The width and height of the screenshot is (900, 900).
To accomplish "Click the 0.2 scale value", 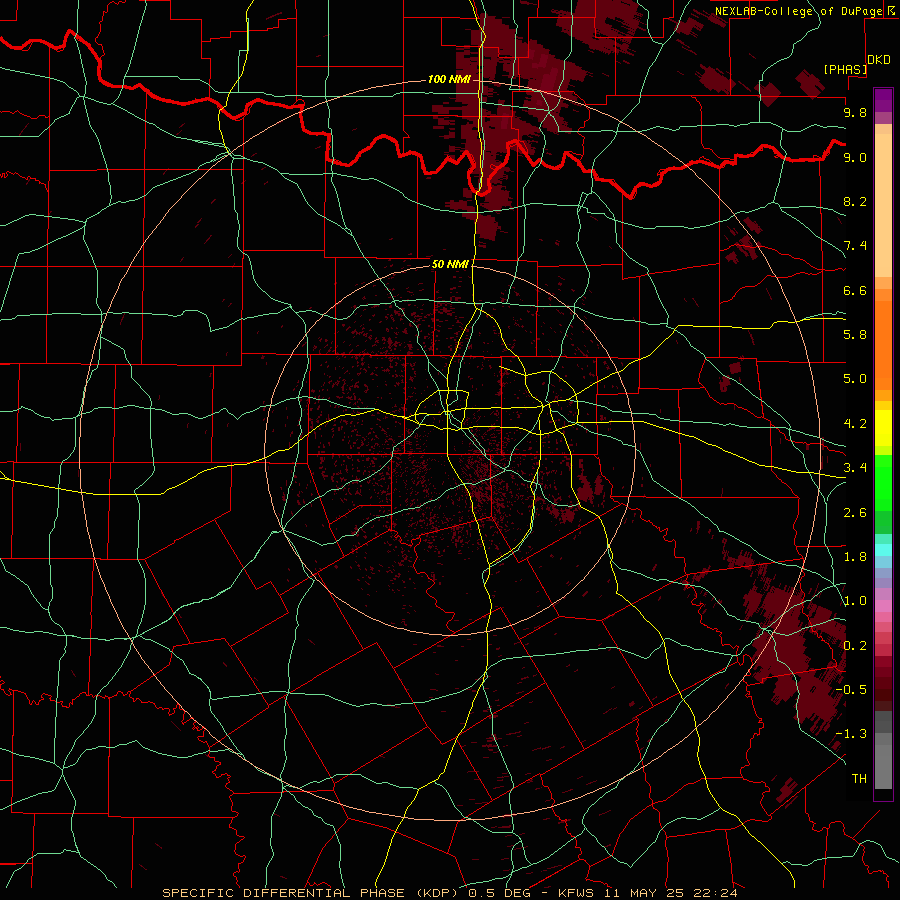I will point(855,646).
